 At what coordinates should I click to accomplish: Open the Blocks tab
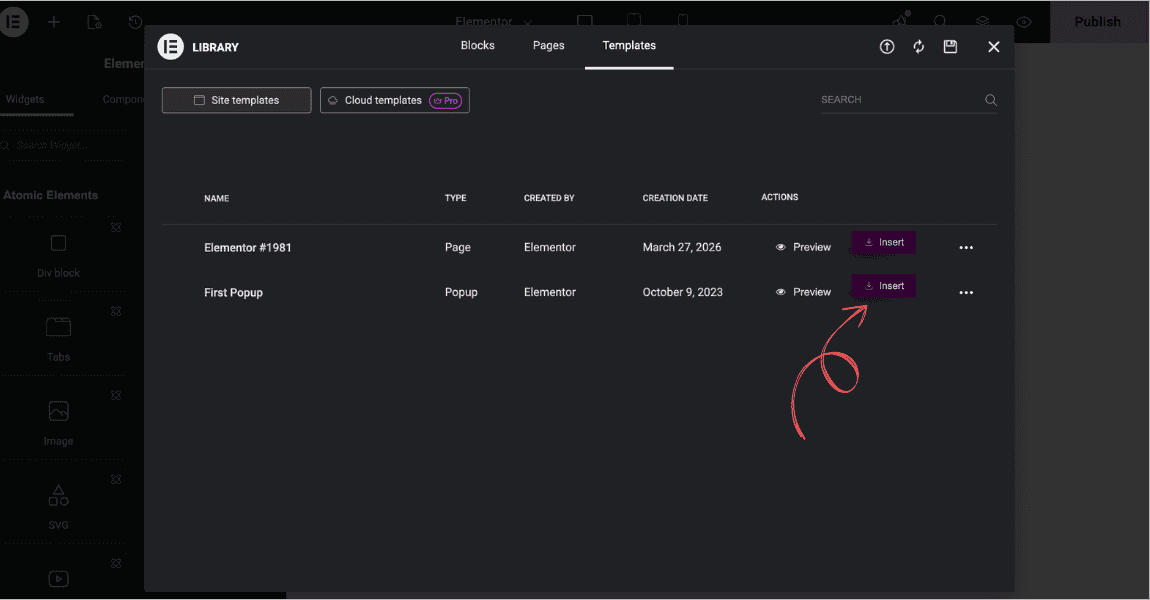(x=477, y=45)
